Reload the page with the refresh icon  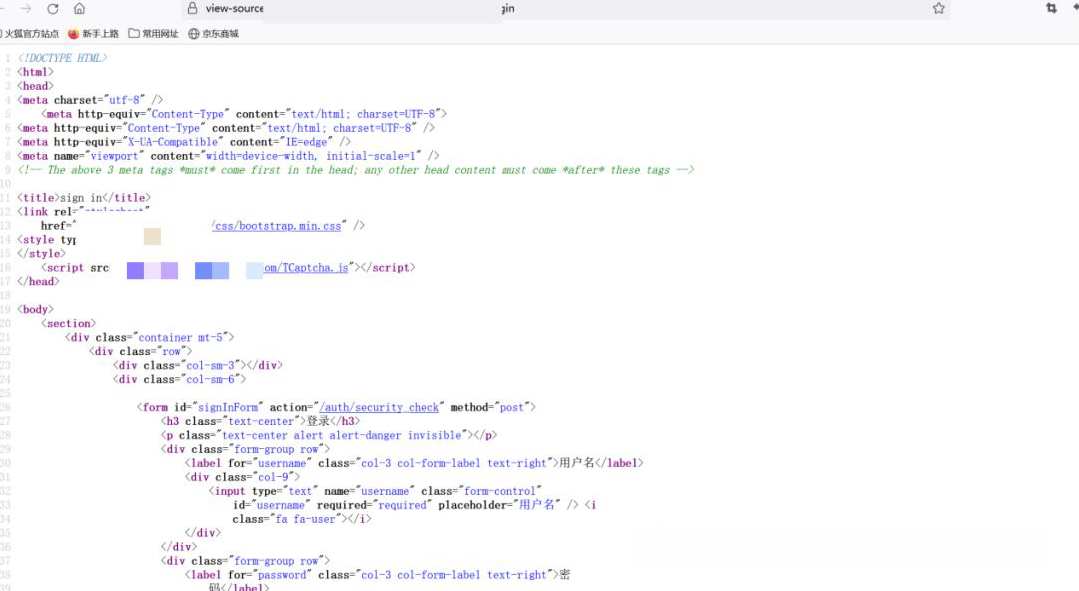(53, 9)
